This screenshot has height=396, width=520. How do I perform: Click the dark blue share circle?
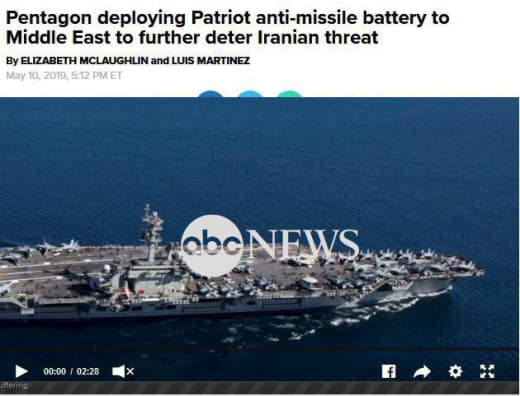click(210, 94)
